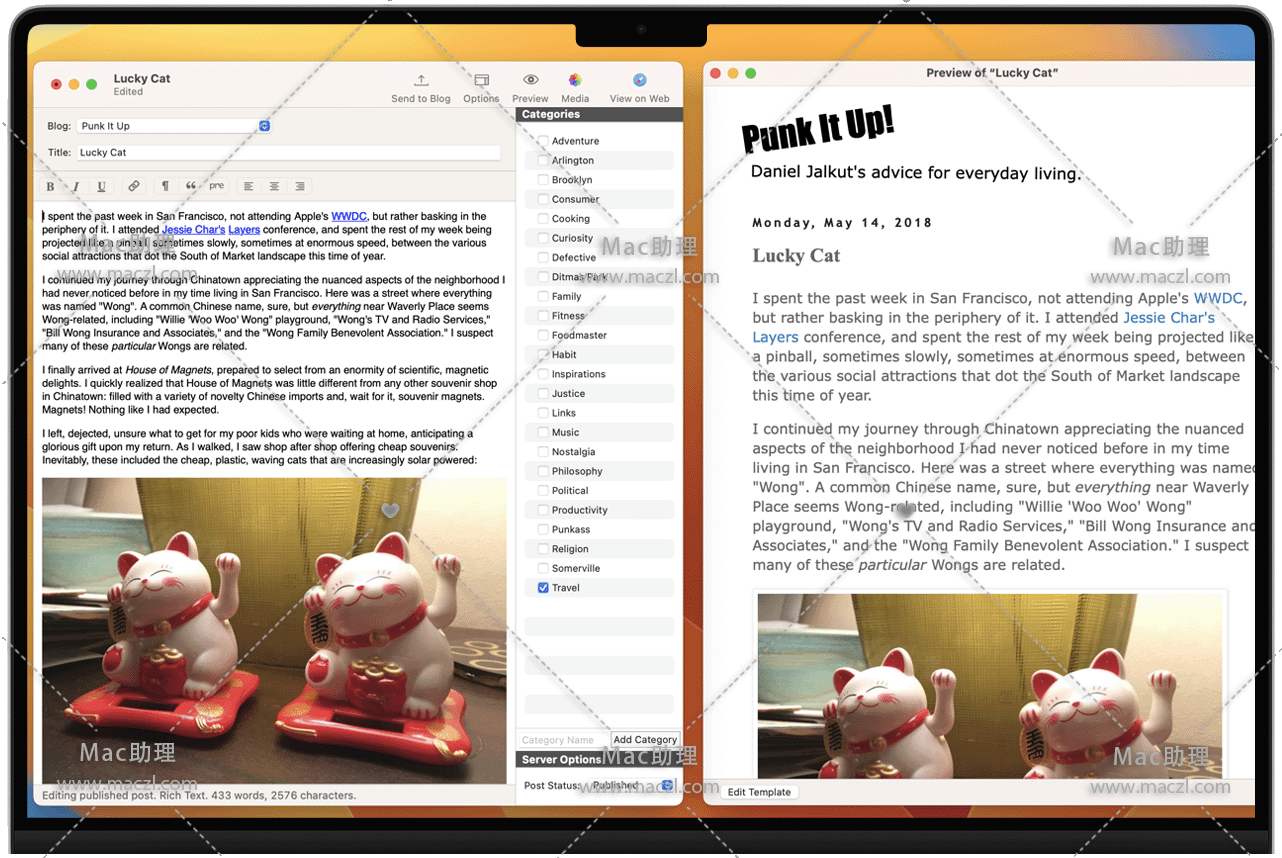Viewport: 1282px width, 858px height.
Task: Tick the Music category checkbox
Action: (x=543, y=432)
